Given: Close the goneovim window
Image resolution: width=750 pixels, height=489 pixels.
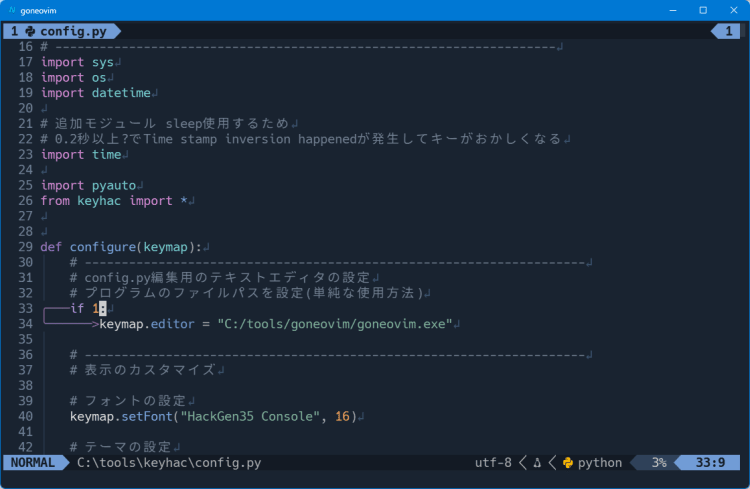Looking at the screenshot, I should coord(734,10).
